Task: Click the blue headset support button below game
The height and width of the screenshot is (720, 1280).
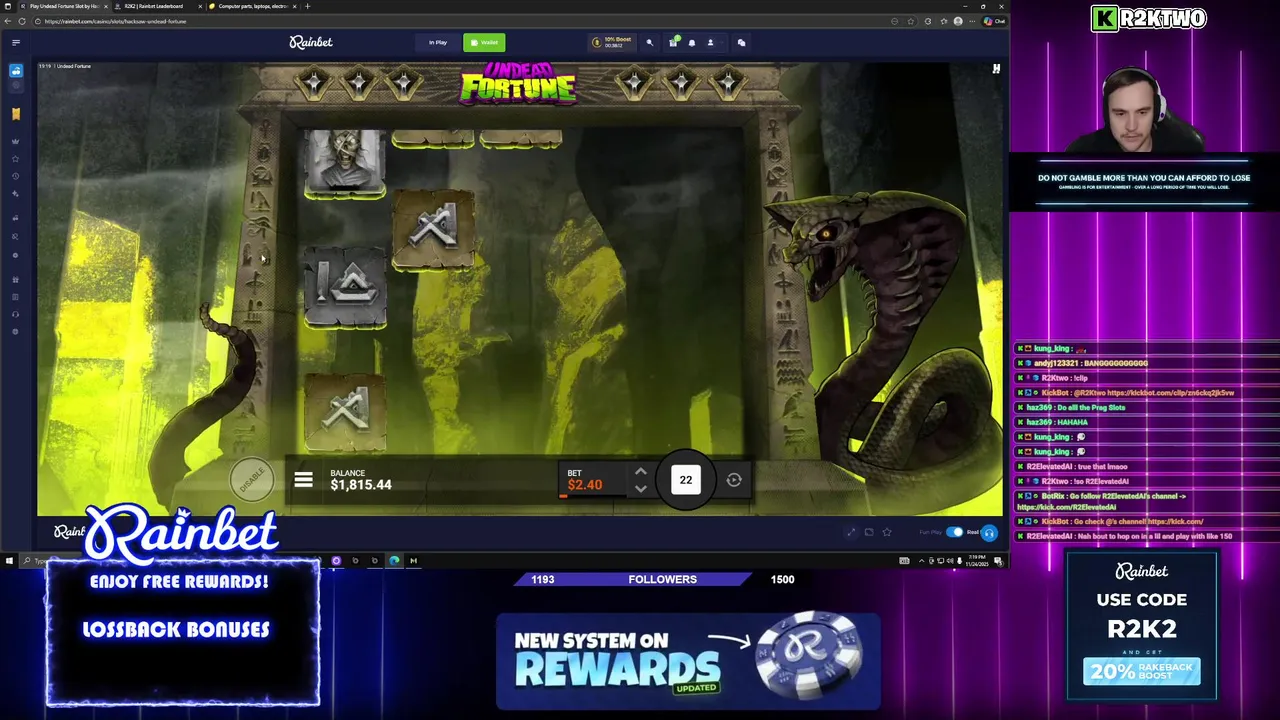Action: tap(989, 532)
